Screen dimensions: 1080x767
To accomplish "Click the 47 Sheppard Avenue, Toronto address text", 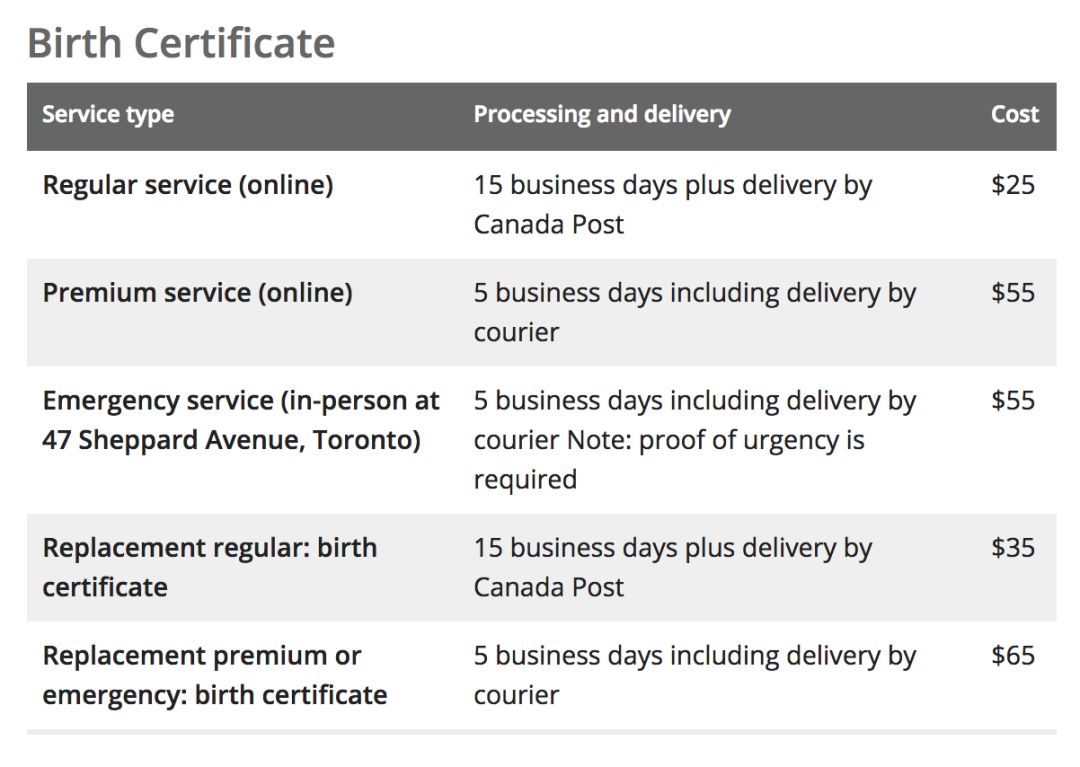I will pos(231,440).
